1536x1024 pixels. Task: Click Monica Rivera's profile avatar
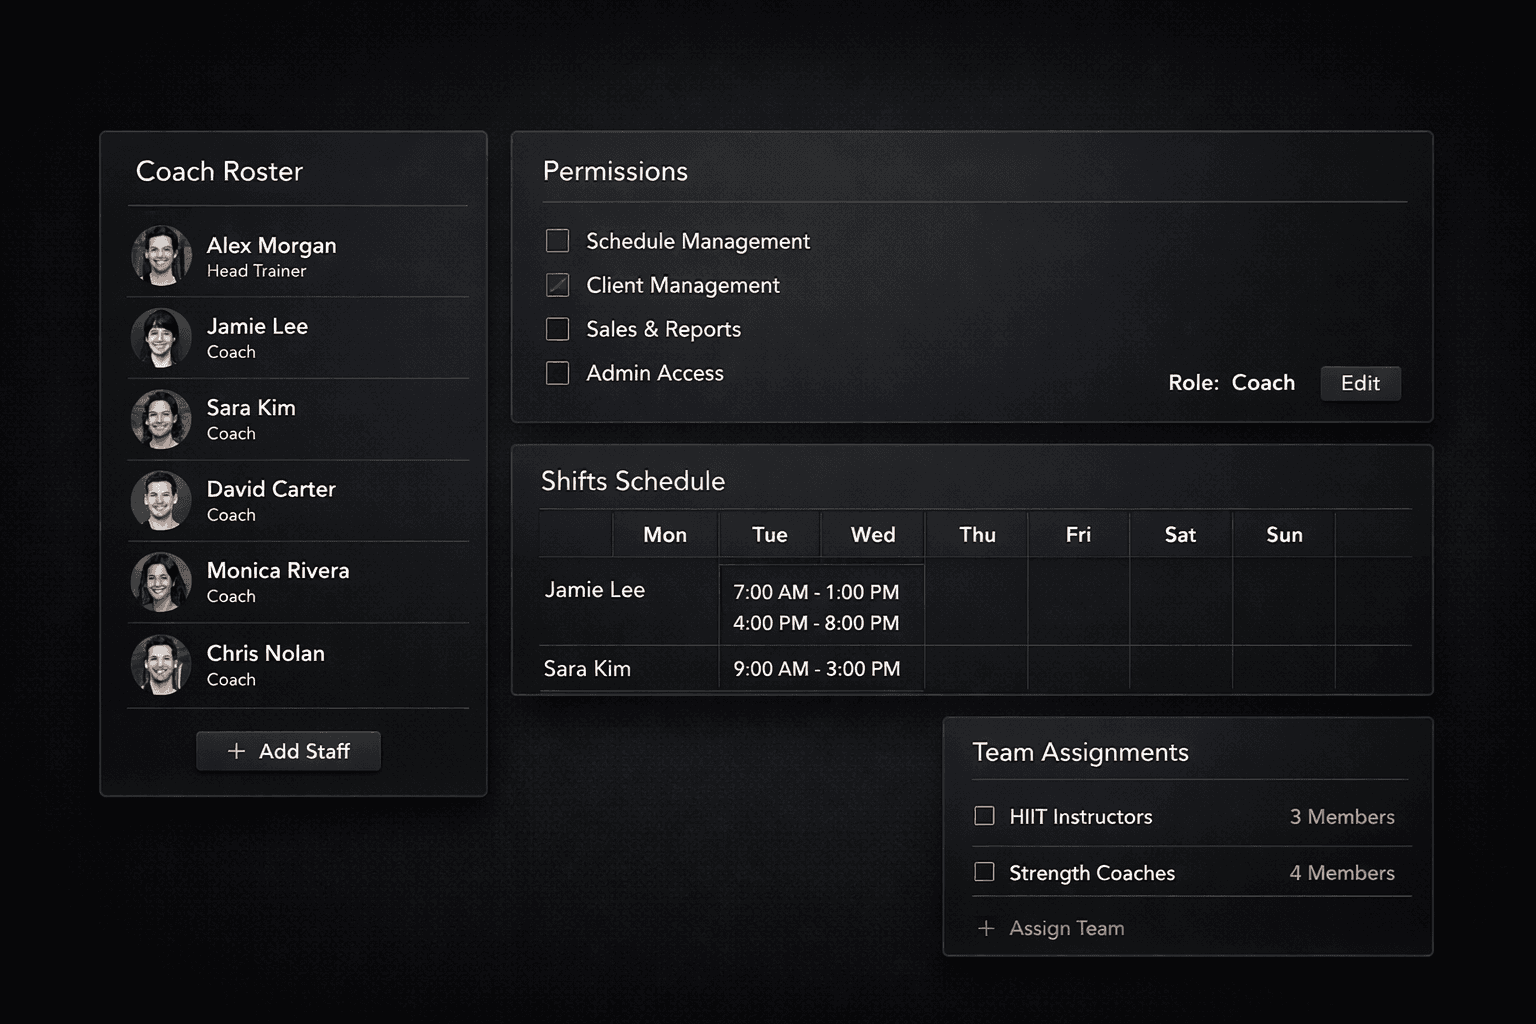[160, 582]
